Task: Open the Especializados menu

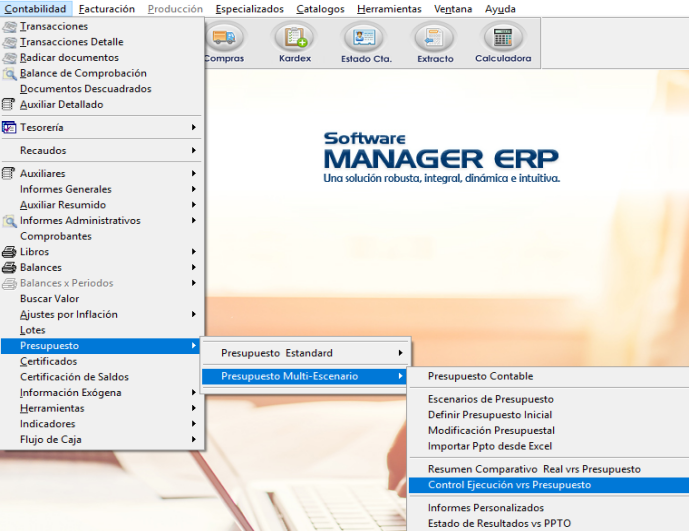Action: click(250, 9)
